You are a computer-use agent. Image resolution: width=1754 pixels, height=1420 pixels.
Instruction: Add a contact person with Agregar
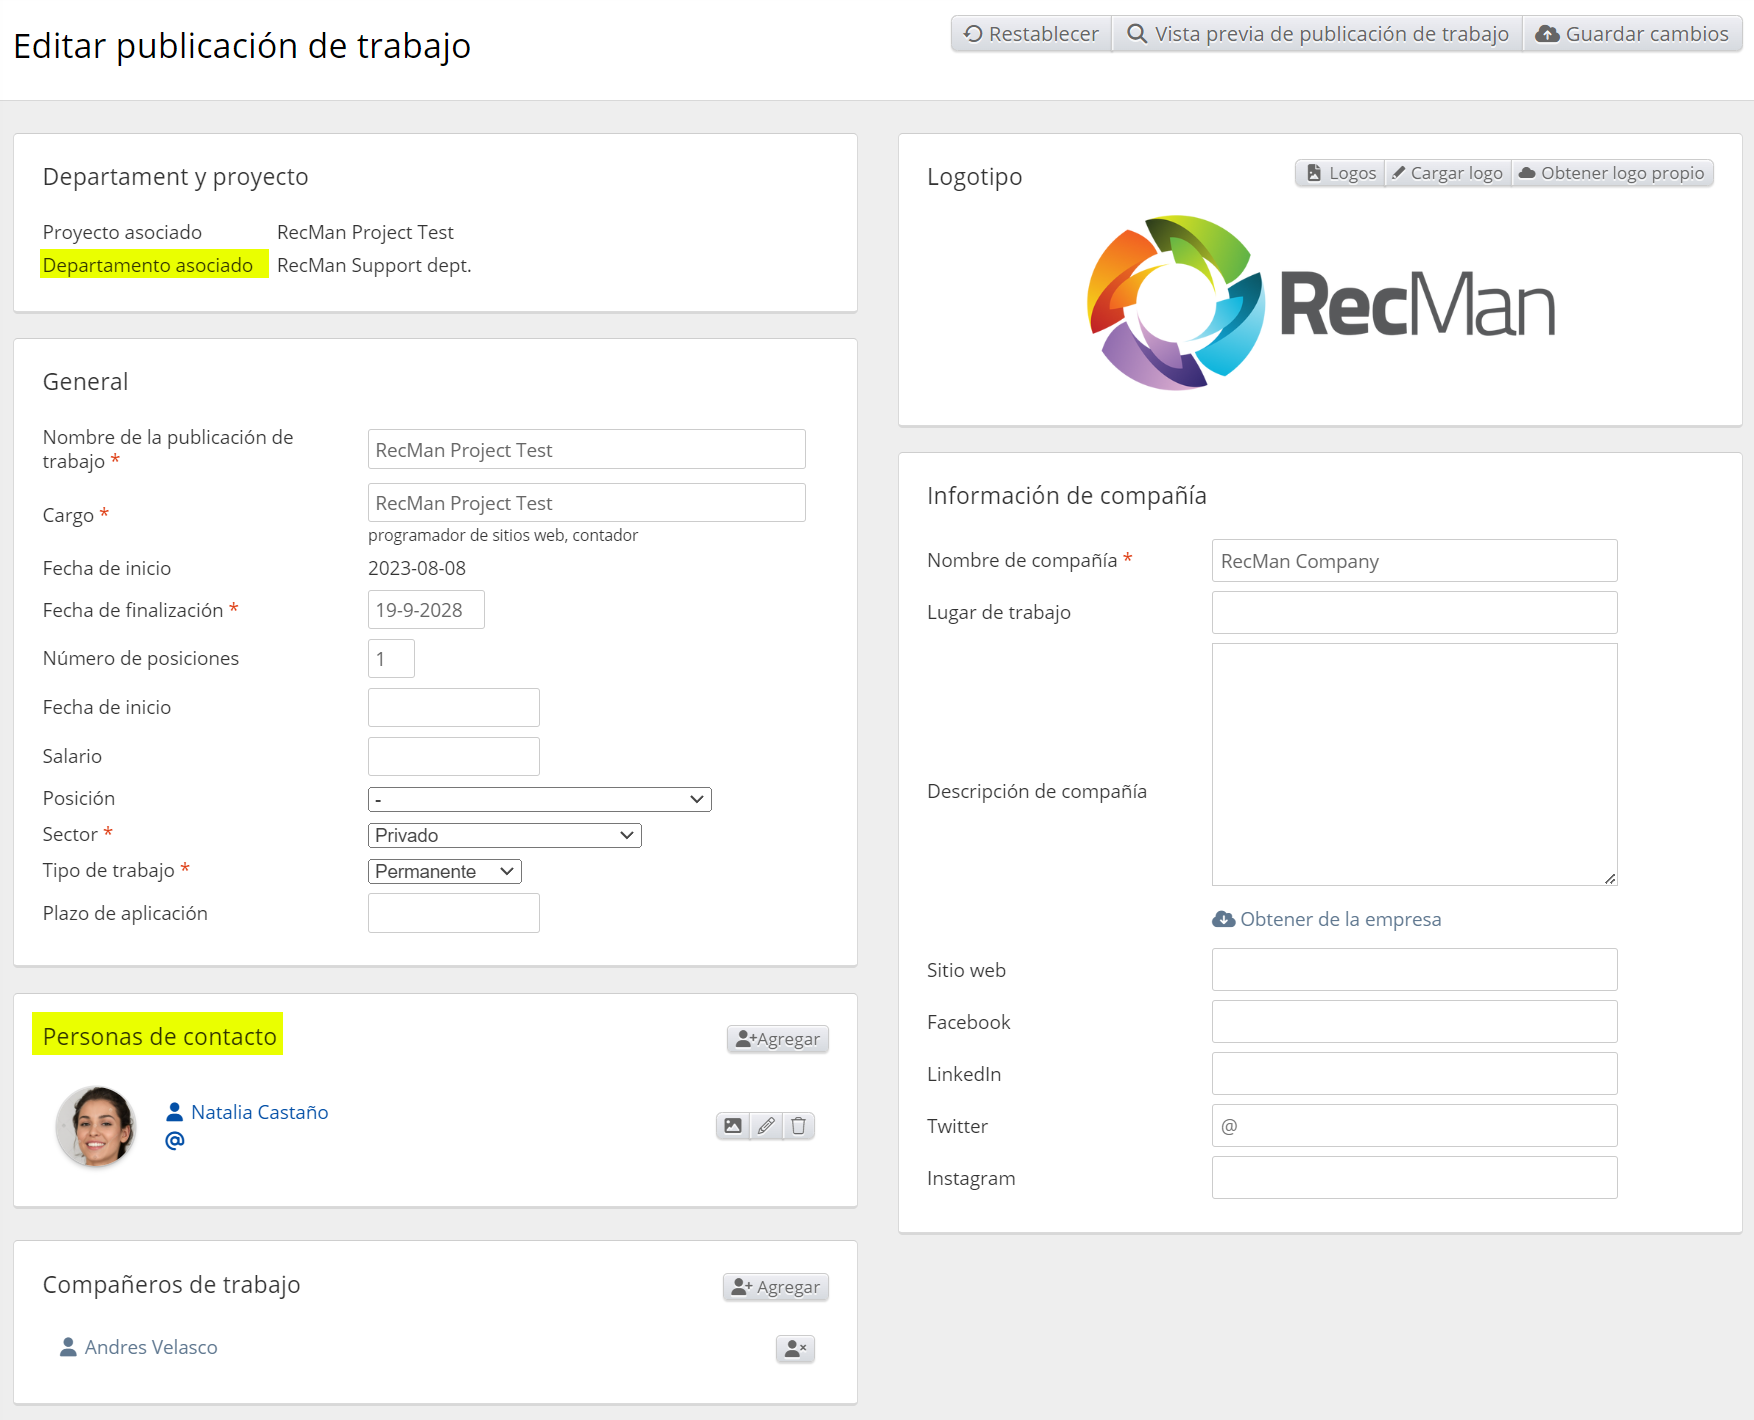point(777,1039)
